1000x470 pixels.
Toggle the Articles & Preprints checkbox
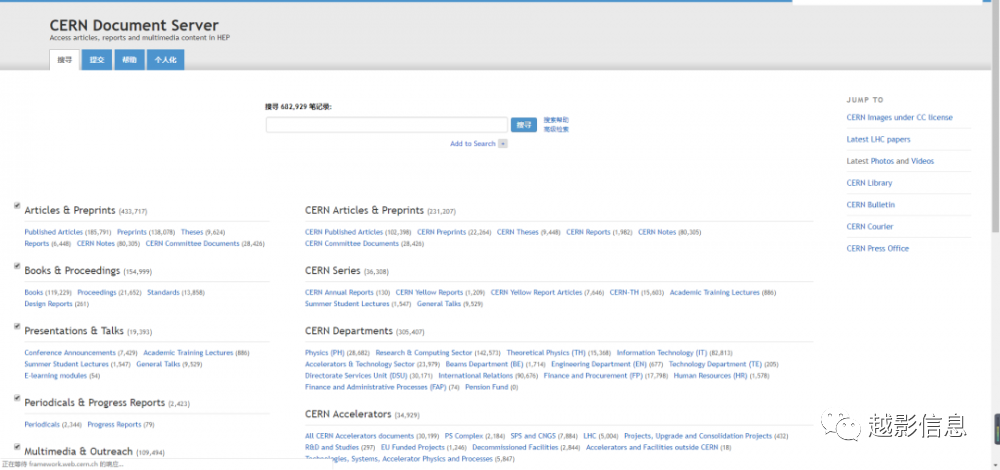pos(17,205)
